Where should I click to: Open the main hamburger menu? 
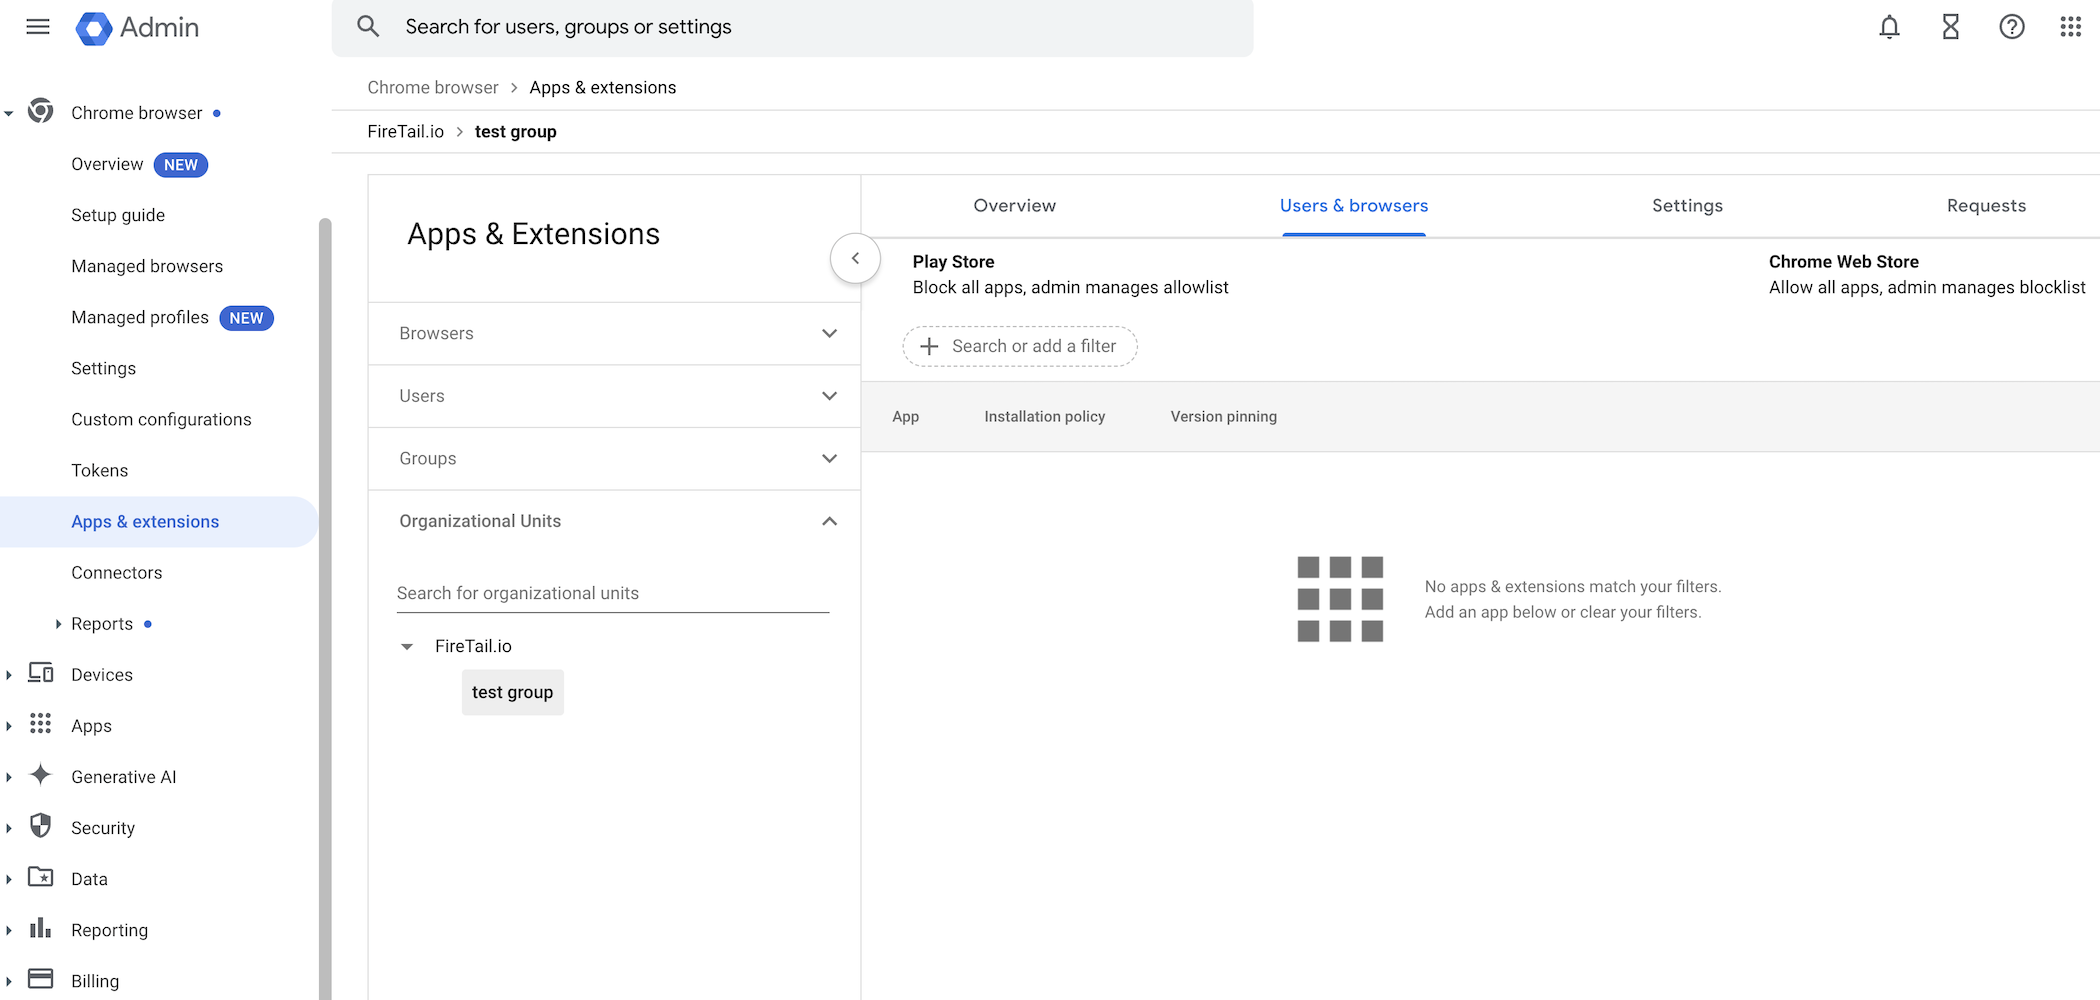tap(38, 27)
